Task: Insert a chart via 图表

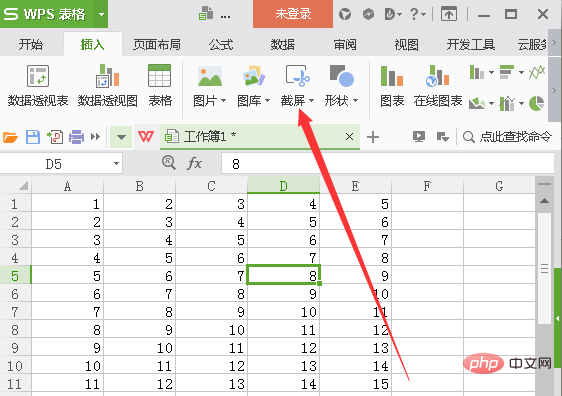Action: [x=392, y=86]
